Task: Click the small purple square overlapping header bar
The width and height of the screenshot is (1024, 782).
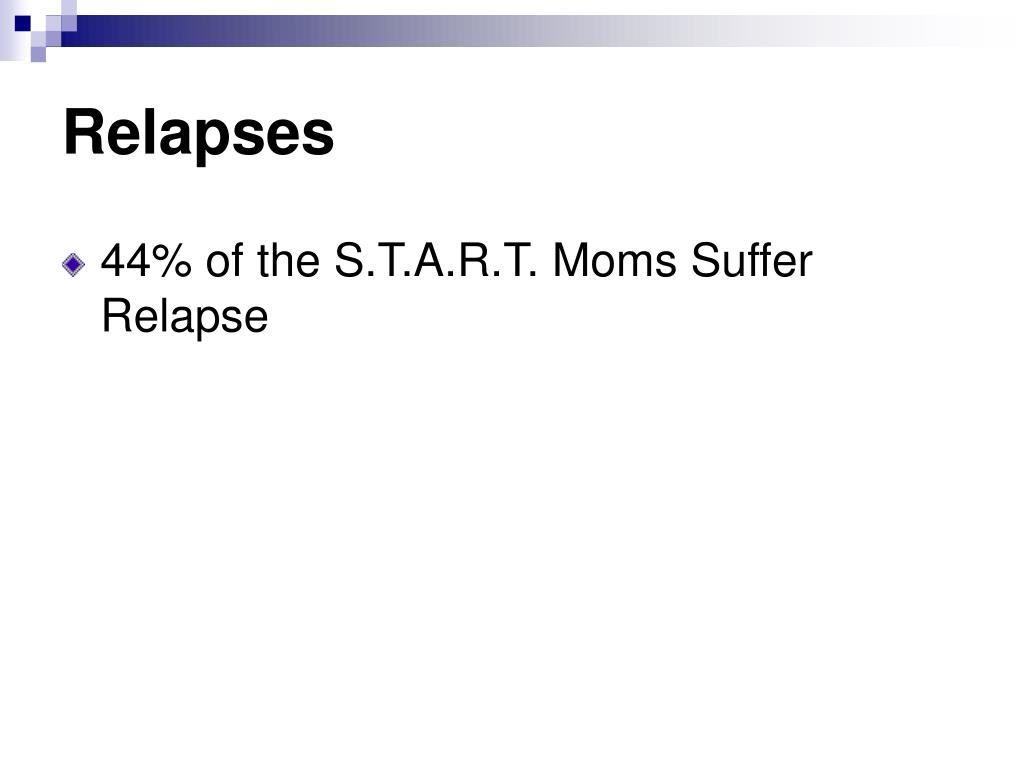Action: (x=54, y=39)
